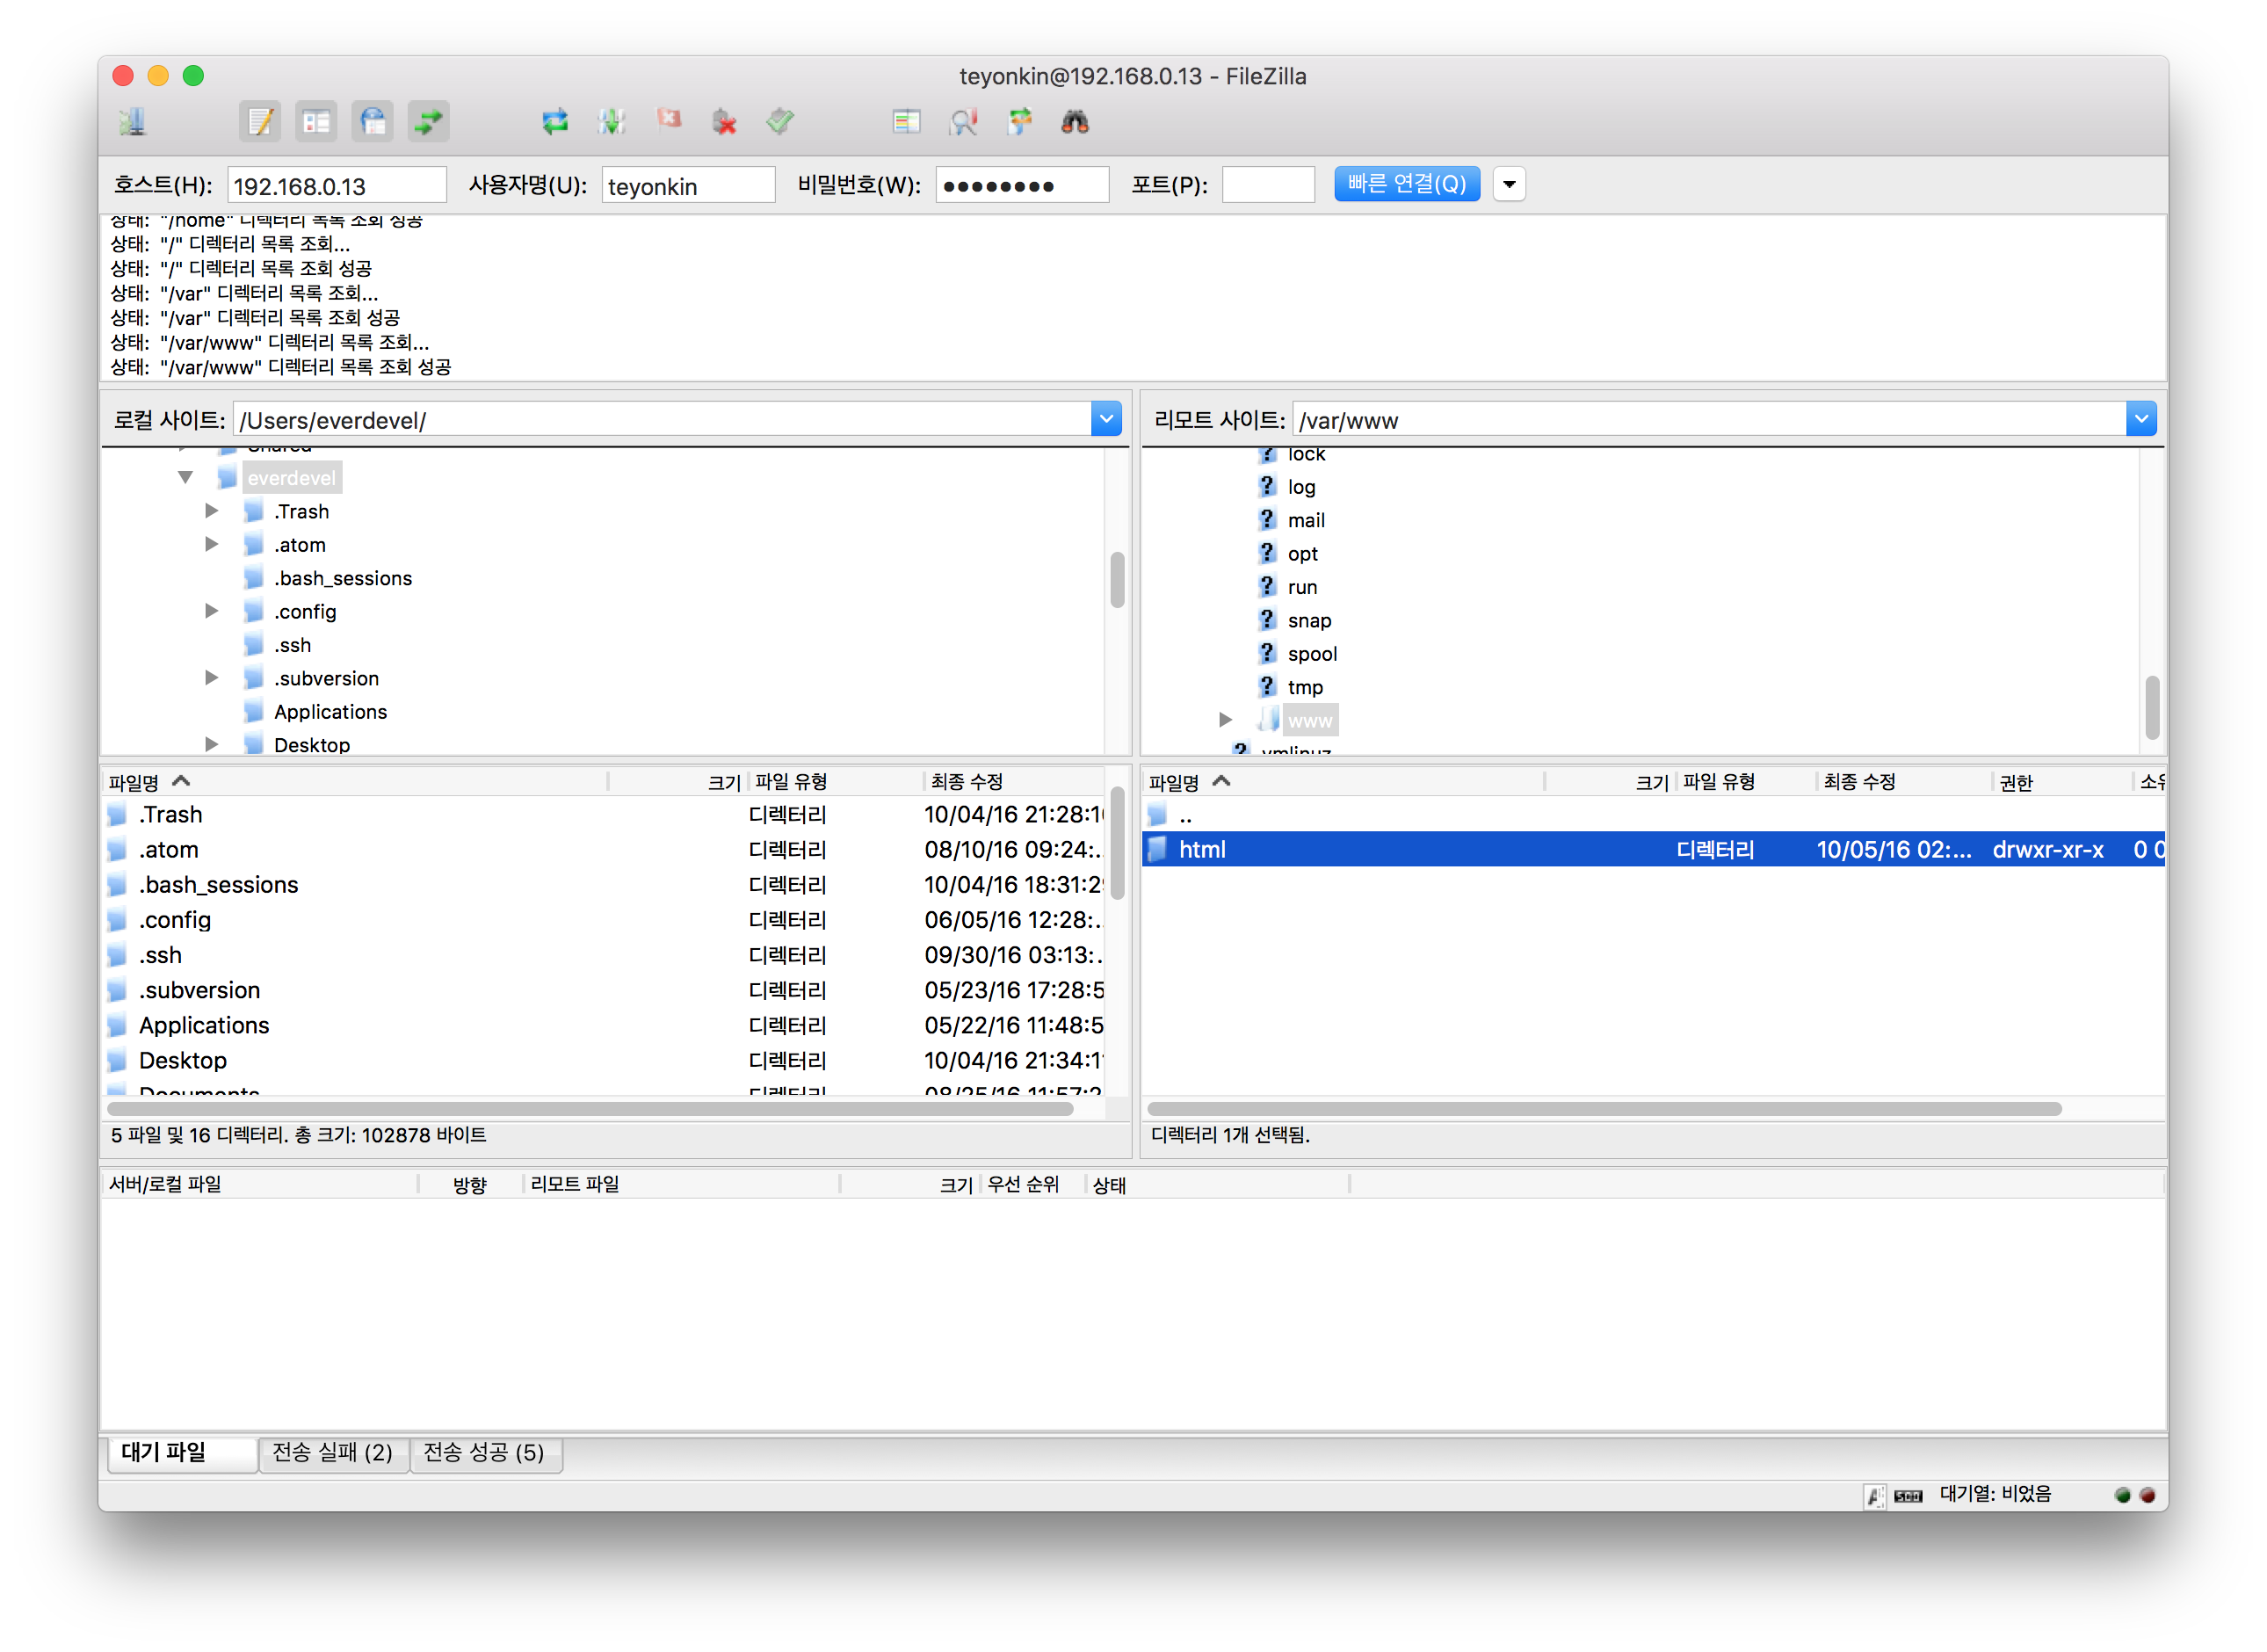Open the Quickconnect history dropdown arrow
The height and width of the screenshot is (1652, 2267).
click(x=1510, y=184)
